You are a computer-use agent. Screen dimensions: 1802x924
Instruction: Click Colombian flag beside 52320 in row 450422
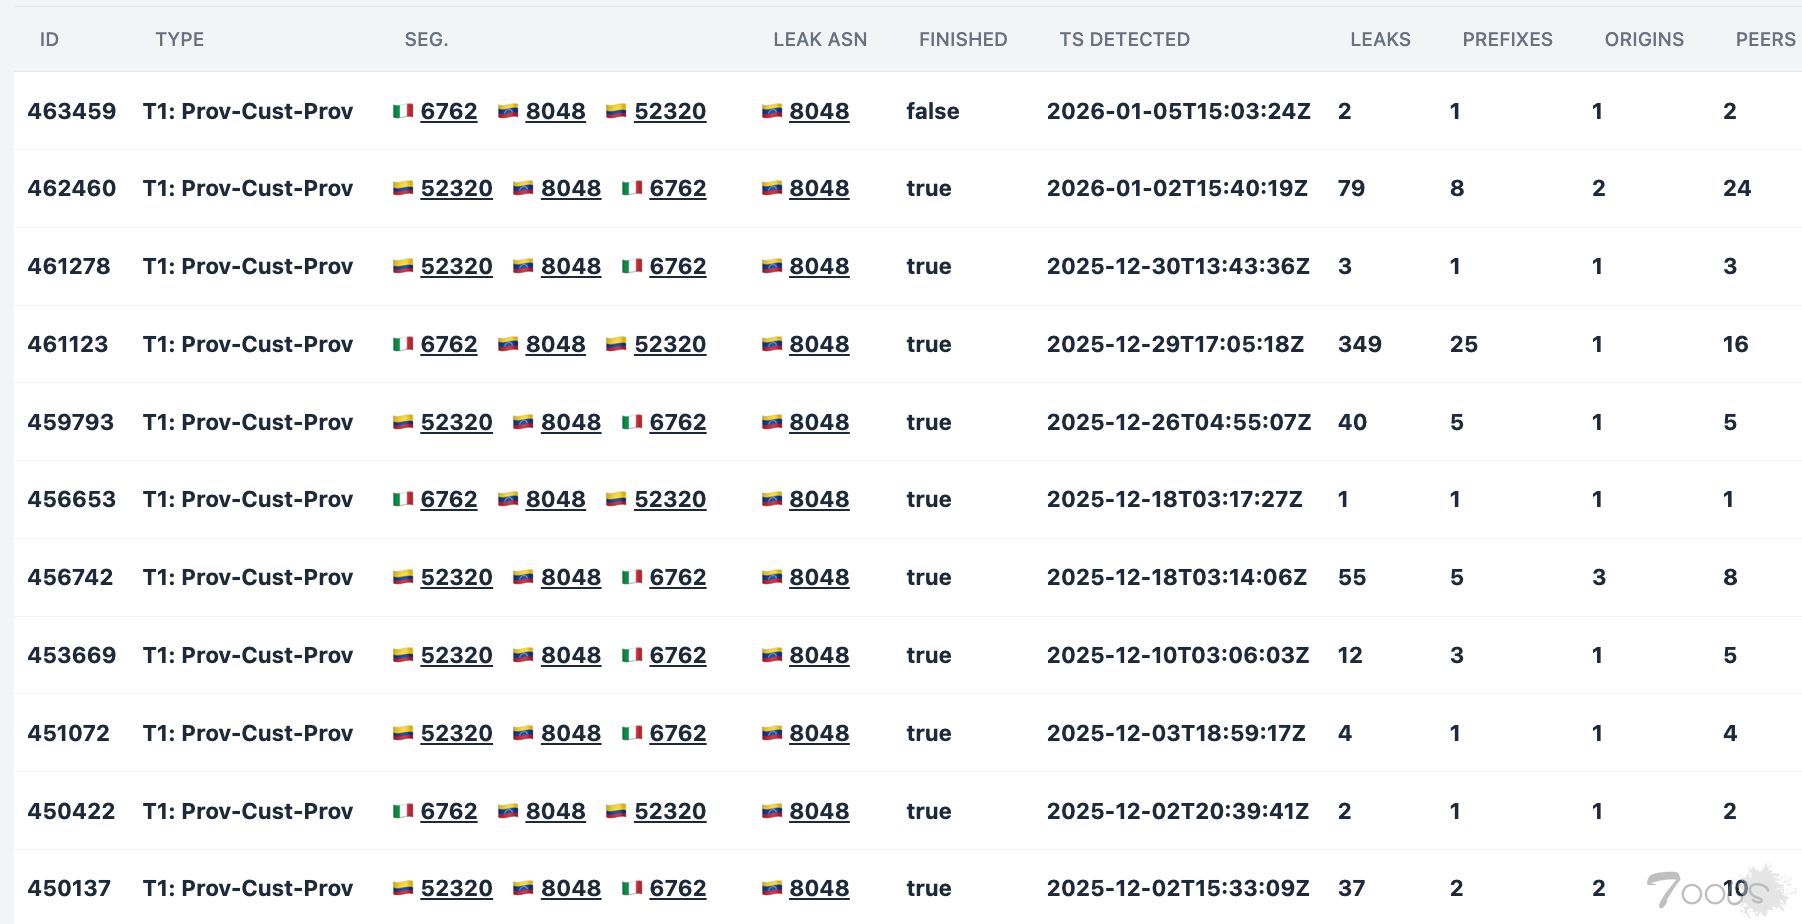click(x=616, y=811)
